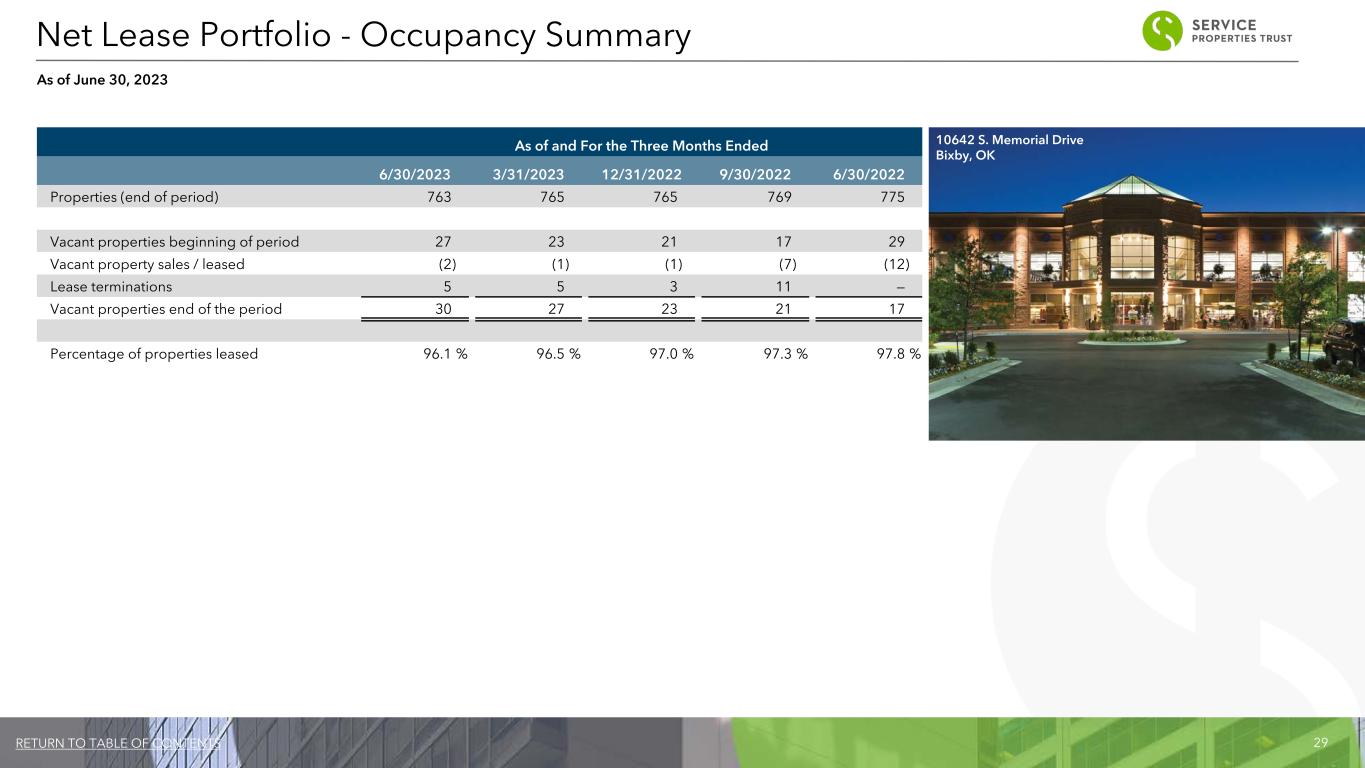The height and width of the screenshot is (768, 1365).
Task: Click the 10642 S. Memorial Drive caption
Action: (1009, 140)
